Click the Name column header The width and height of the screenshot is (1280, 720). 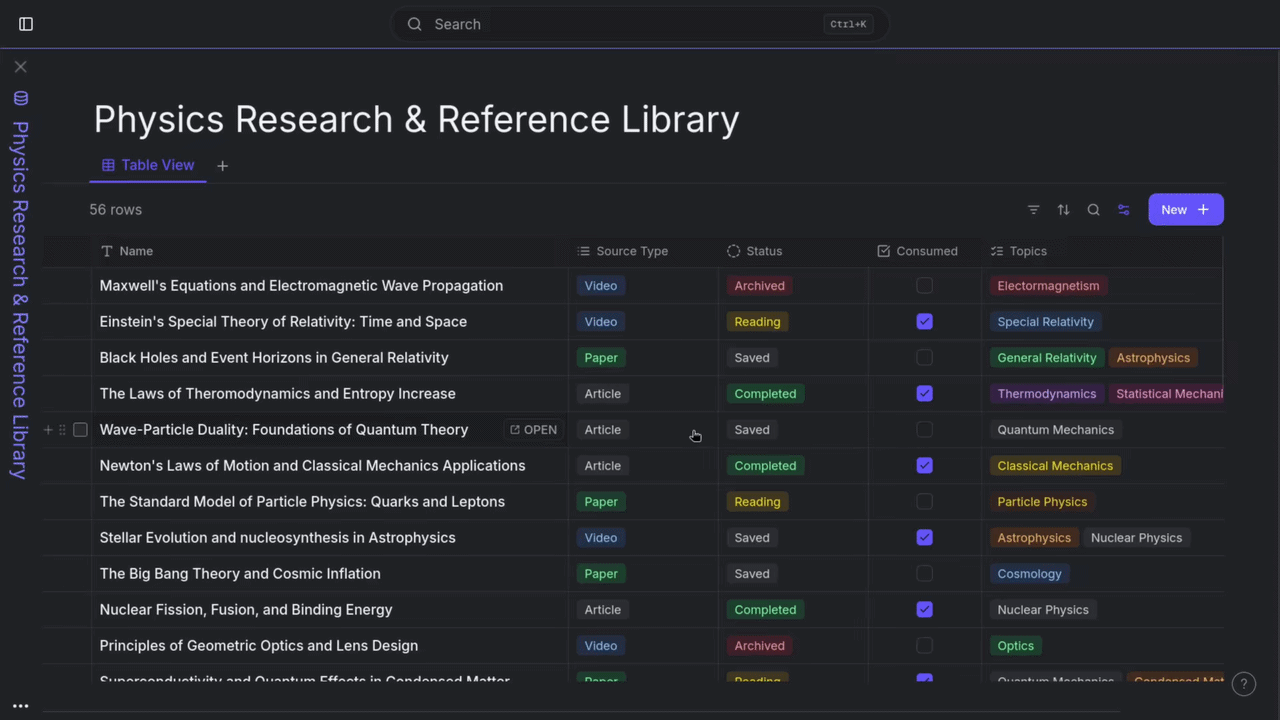[330, 251]
